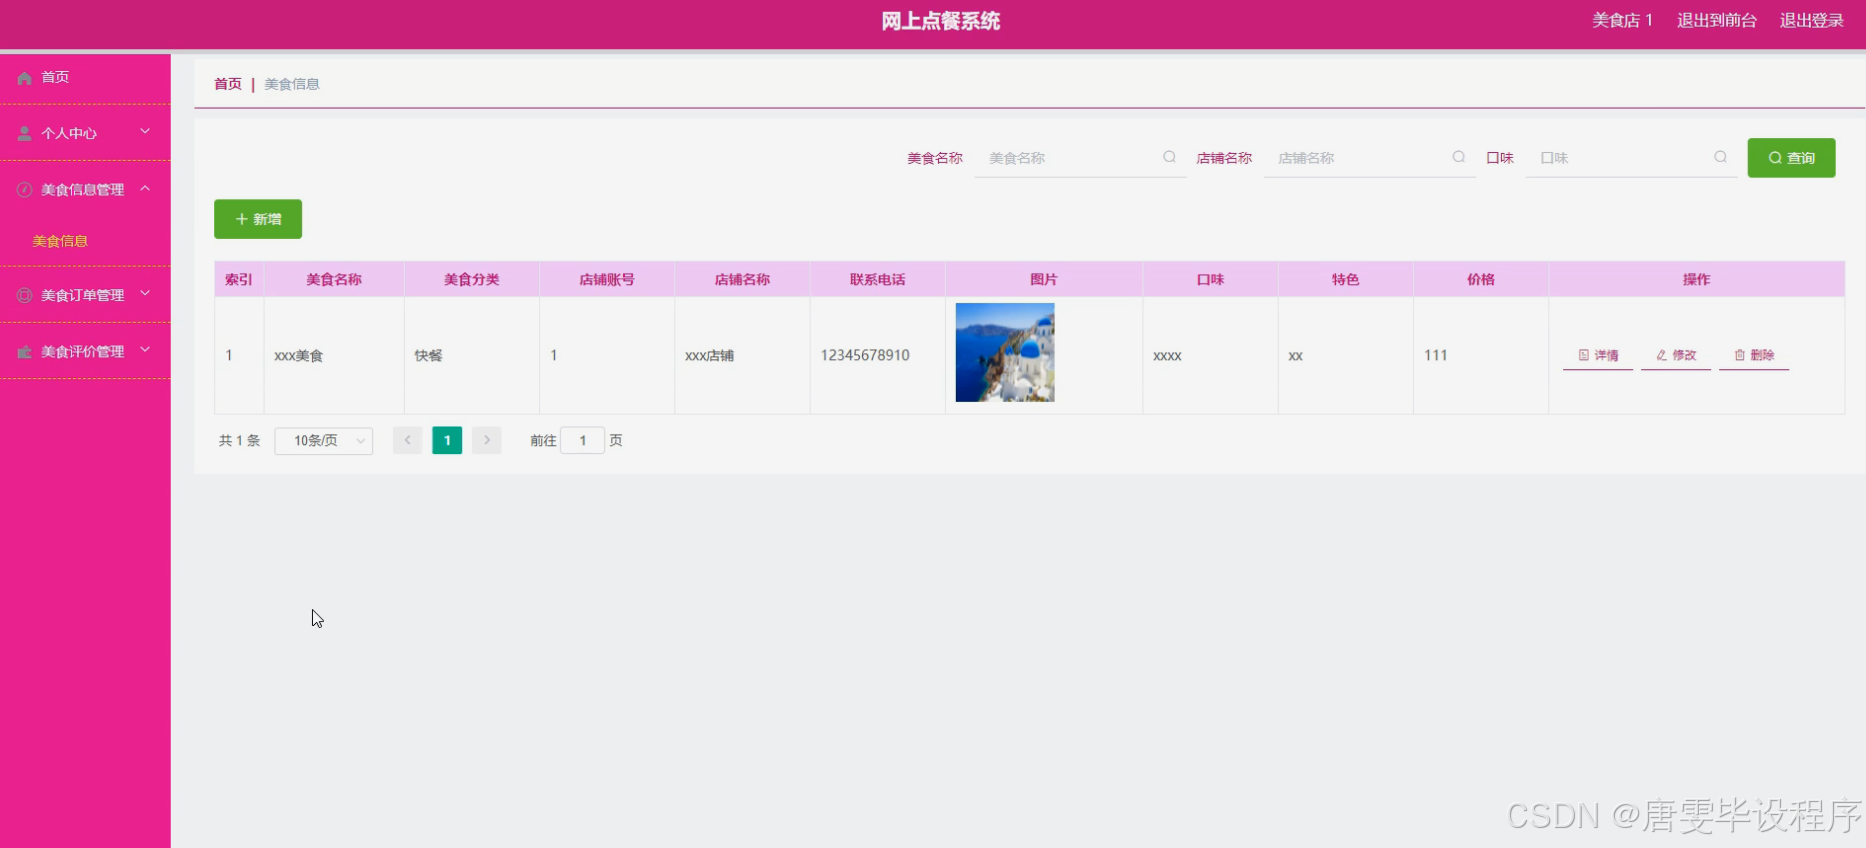The image size is (1866, 848).
Task: Click the 新增 add button
Action: coord(258,219)
